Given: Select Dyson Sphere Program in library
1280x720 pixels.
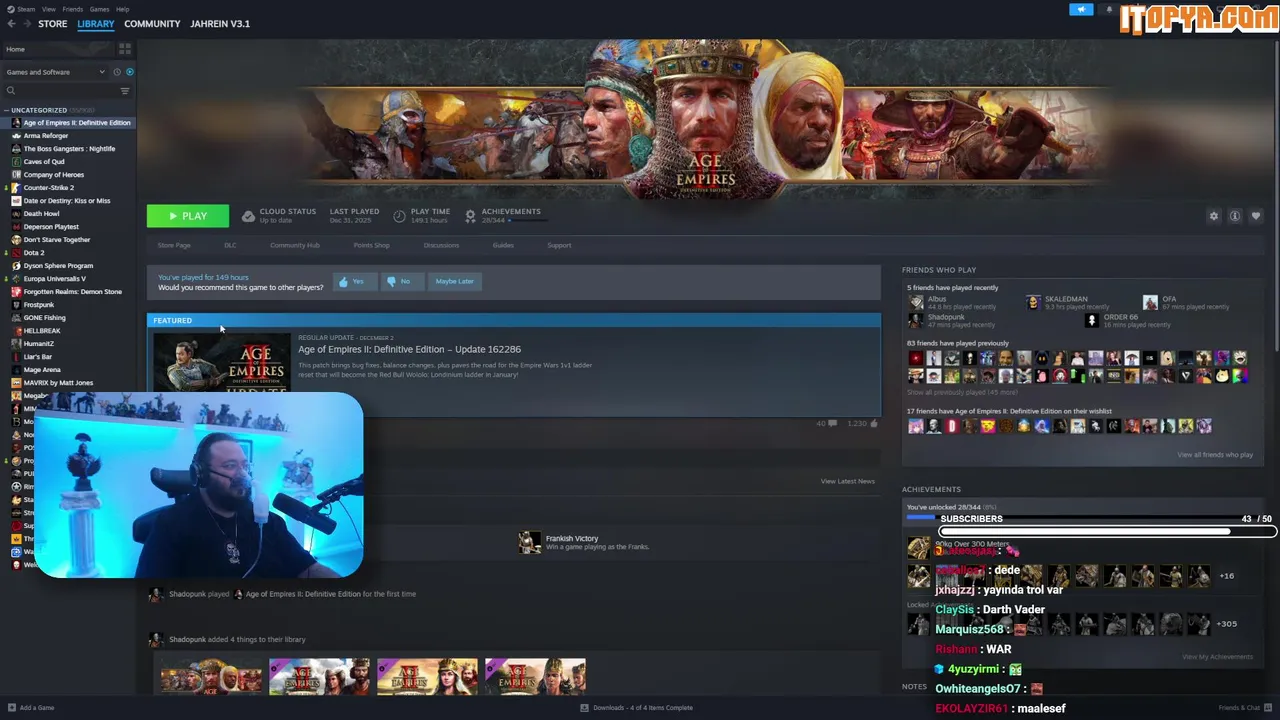Looking at the screenshot, I should 58,266.
